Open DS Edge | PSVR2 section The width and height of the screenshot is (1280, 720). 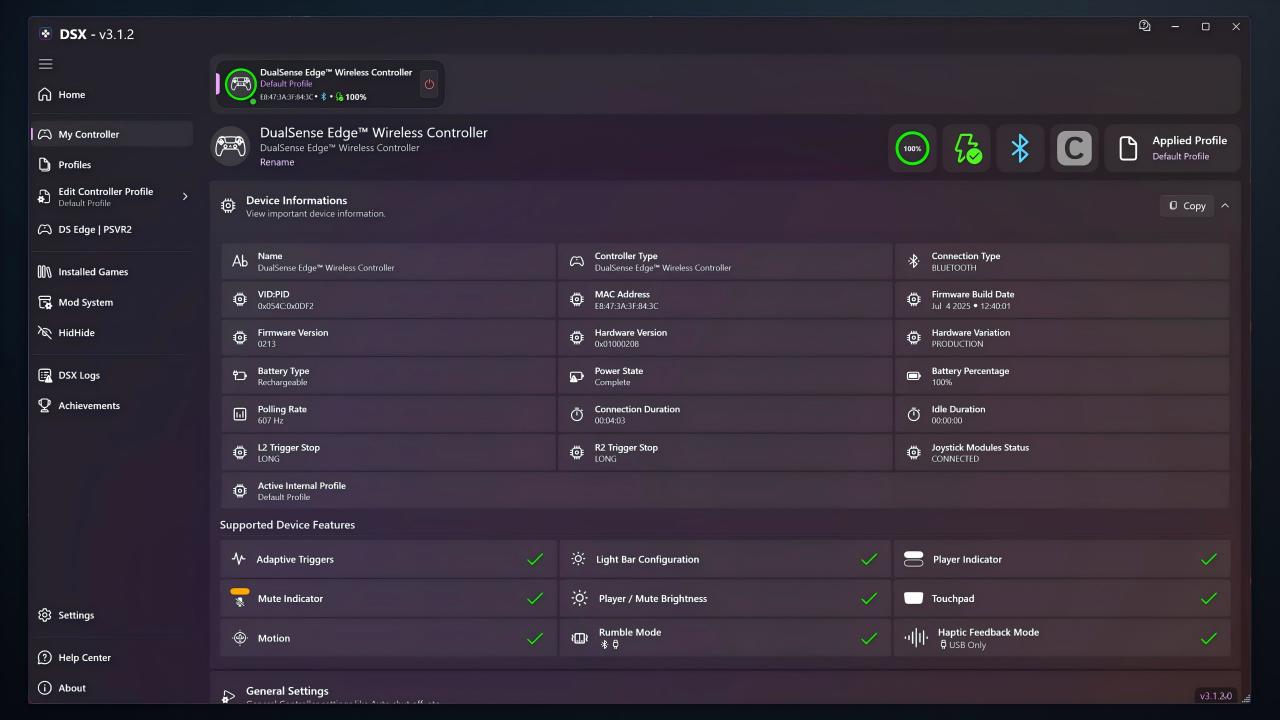pos(111,229)
